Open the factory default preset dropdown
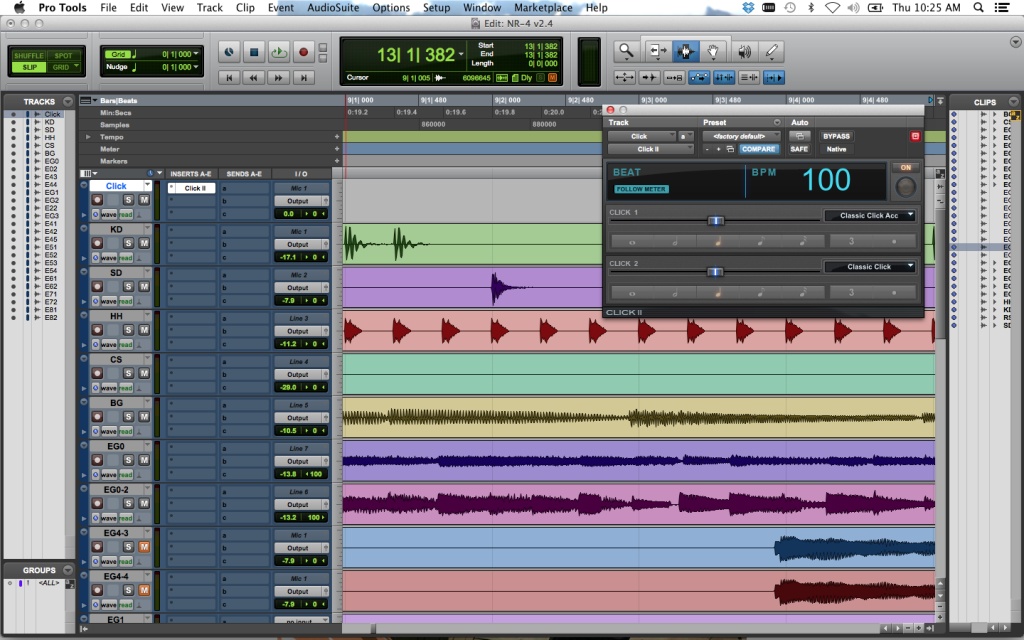Viewport: 1024px width, 640px height. click(x=741, y=136)
